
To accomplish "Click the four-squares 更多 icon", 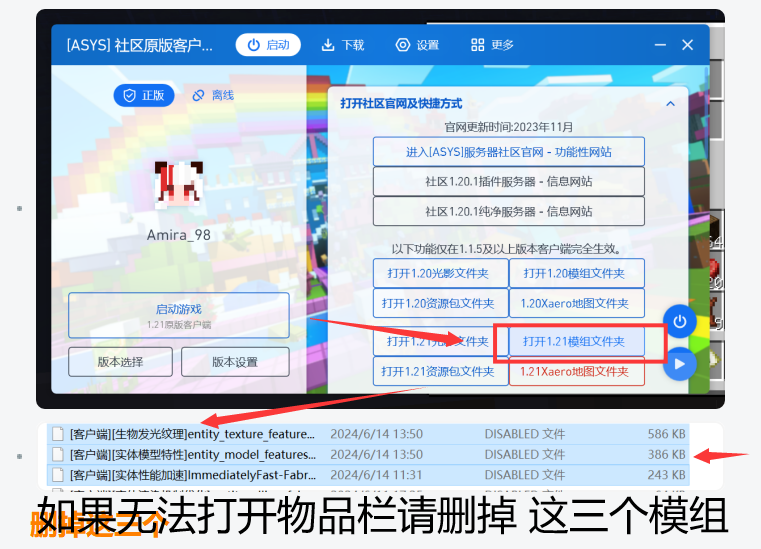I will pos(478,45).
